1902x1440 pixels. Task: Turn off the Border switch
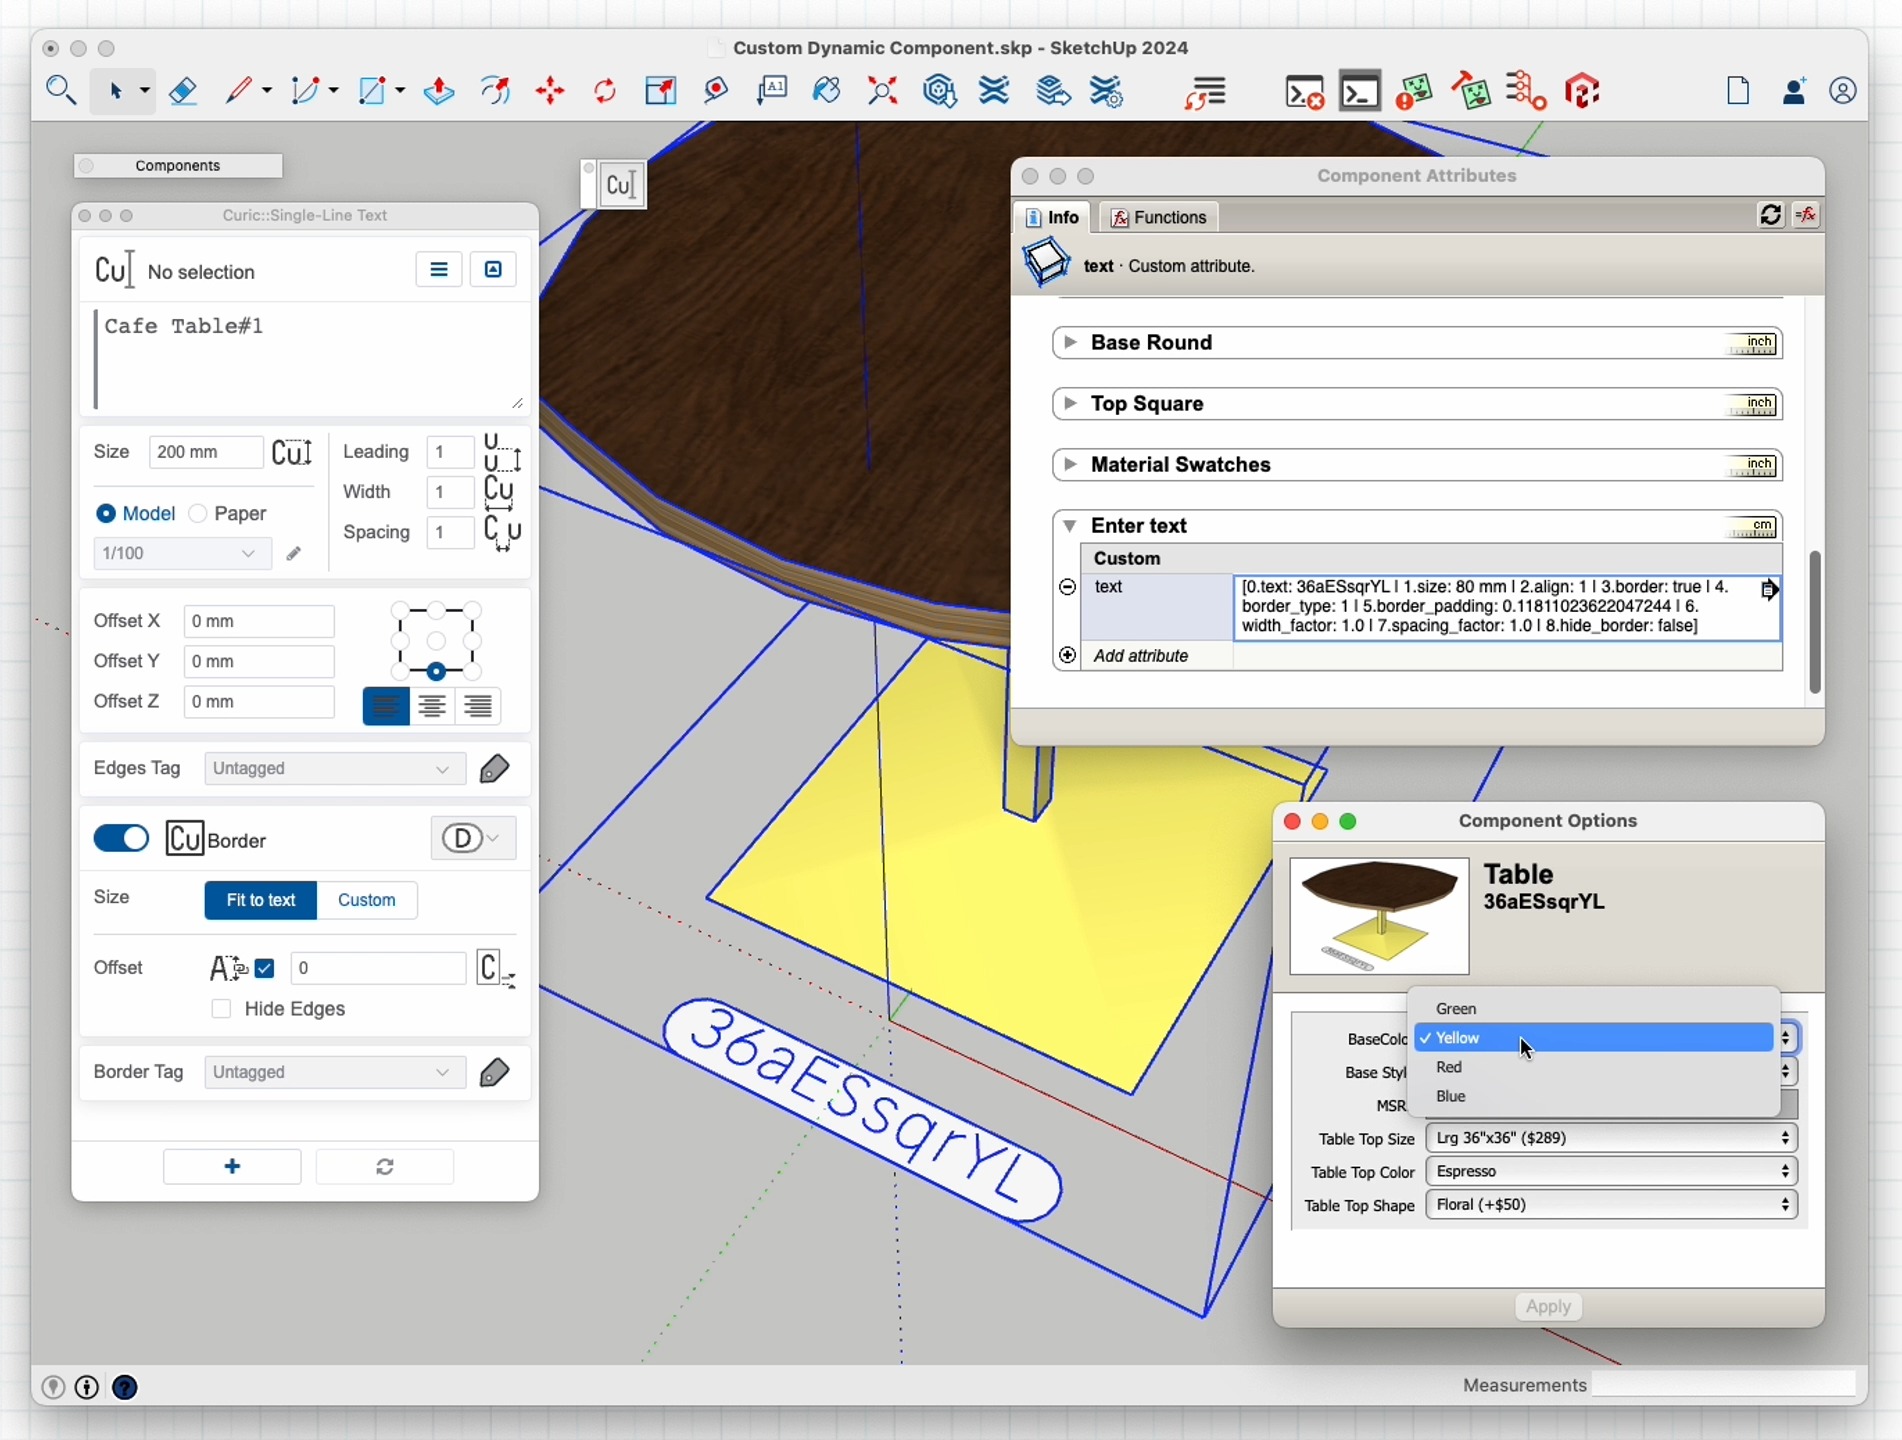point(121,839)
